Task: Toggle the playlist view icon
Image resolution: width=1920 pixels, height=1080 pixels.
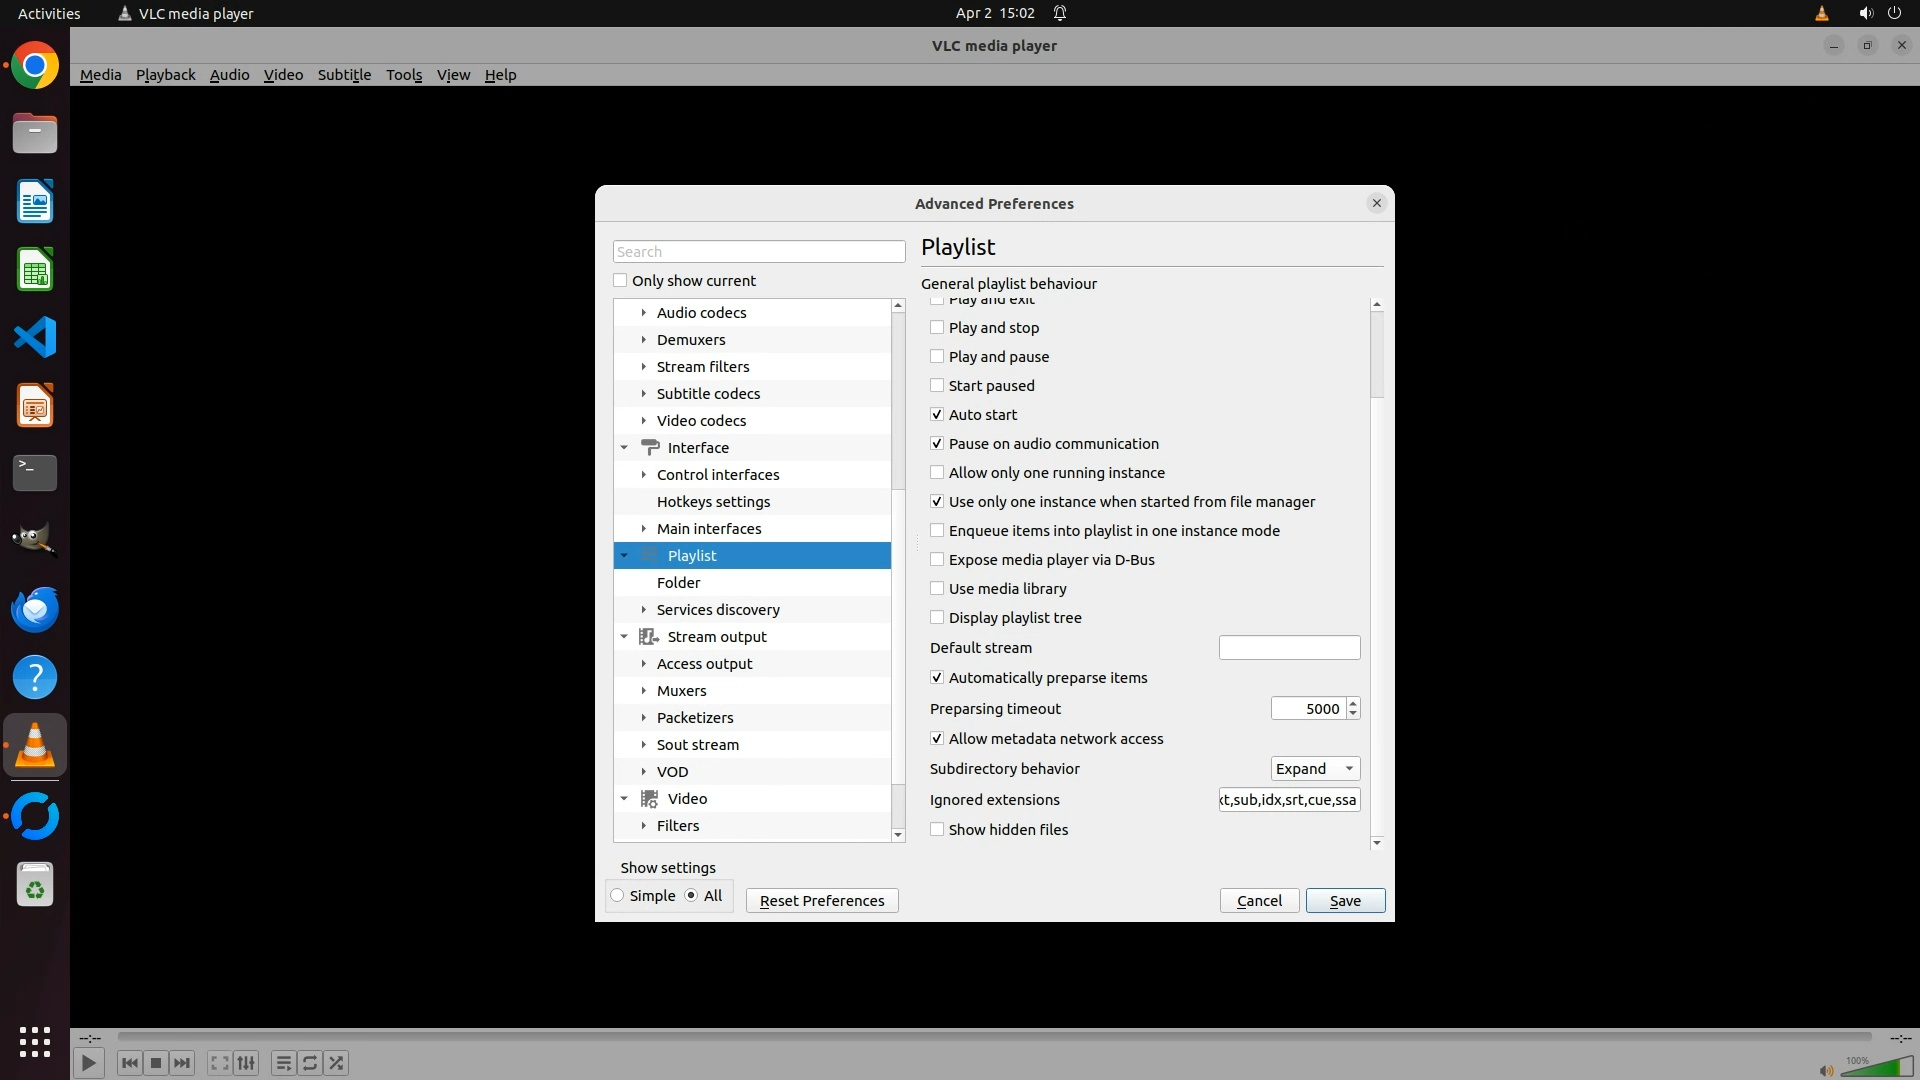Action: pos(283,1063)
